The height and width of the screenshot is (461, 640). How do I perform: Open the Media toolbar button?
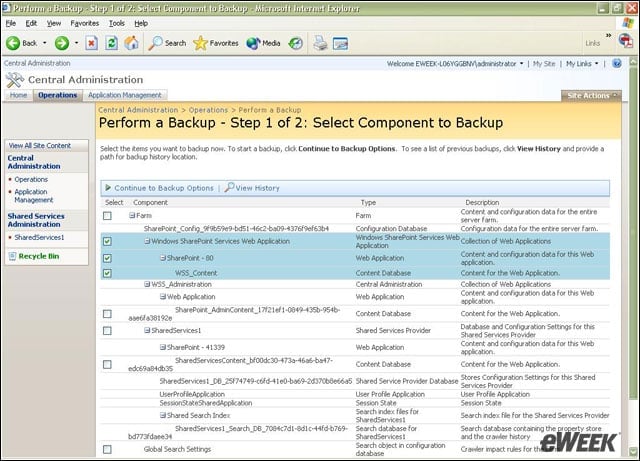(x=263, y=43)
